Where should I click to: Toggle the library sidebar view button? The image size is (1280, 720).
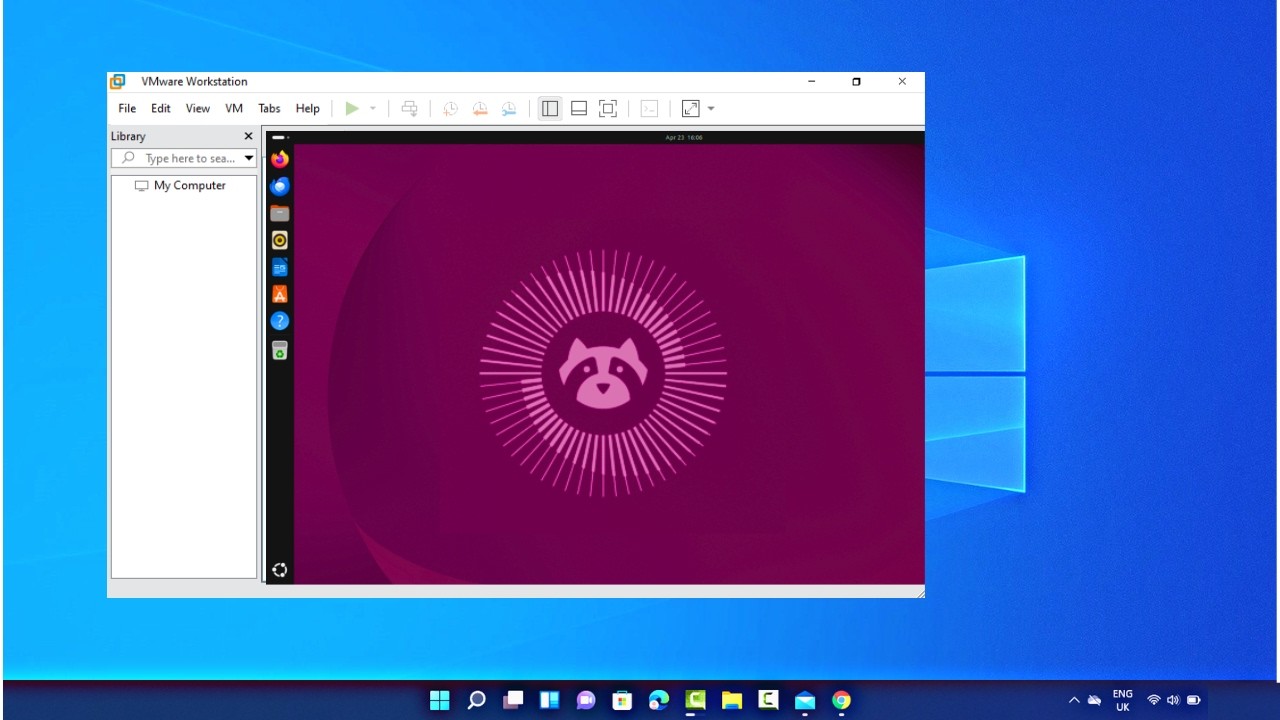coord(550,108)
